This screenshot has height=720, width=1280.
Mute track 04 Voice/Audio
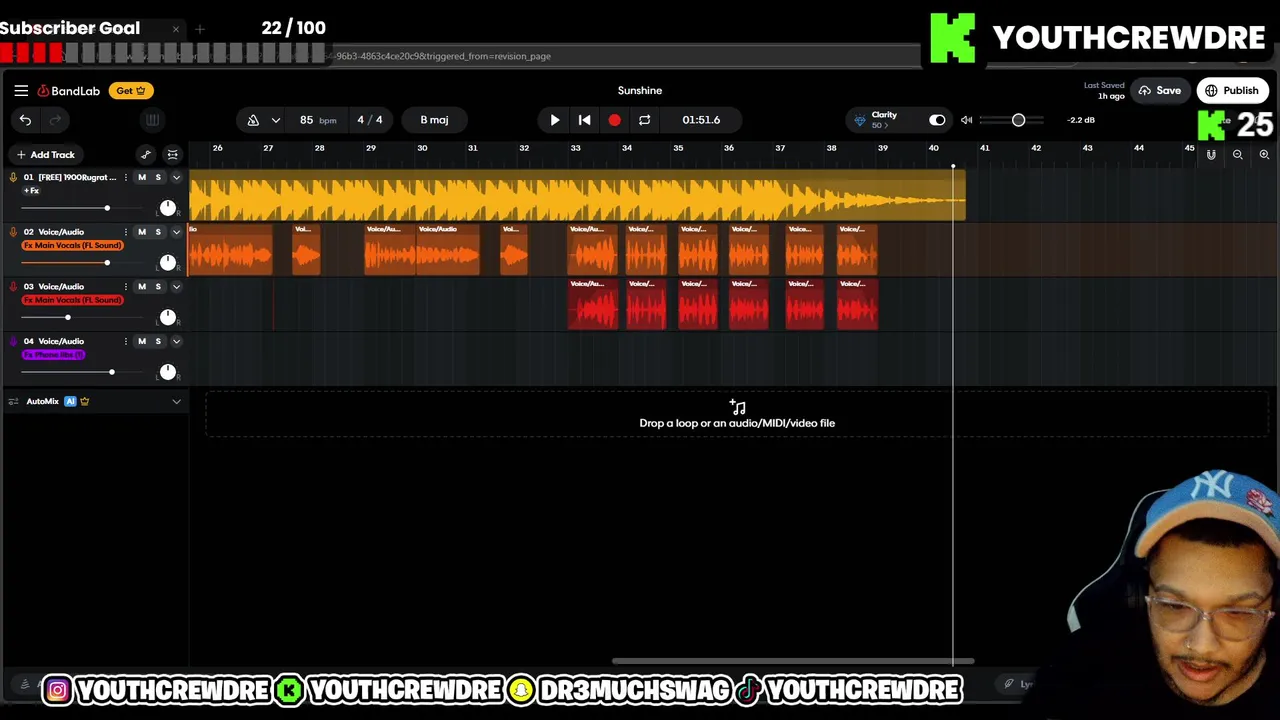tap(142, 342)
